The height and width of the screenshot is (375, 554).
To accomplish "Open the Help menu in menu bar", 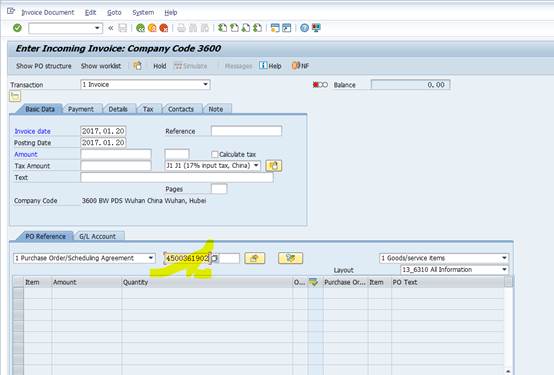I will click(171, 12).
